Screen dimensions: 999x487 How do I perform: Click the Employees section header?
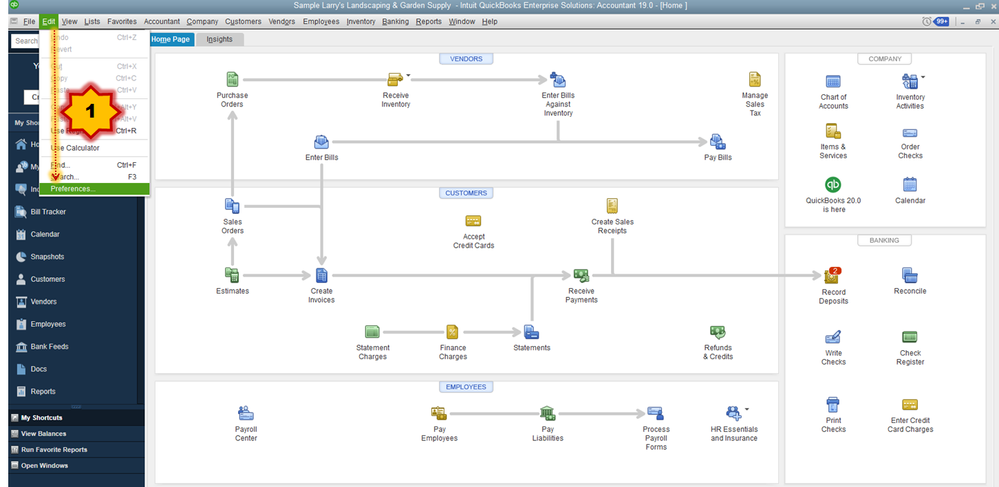(466, 387)
